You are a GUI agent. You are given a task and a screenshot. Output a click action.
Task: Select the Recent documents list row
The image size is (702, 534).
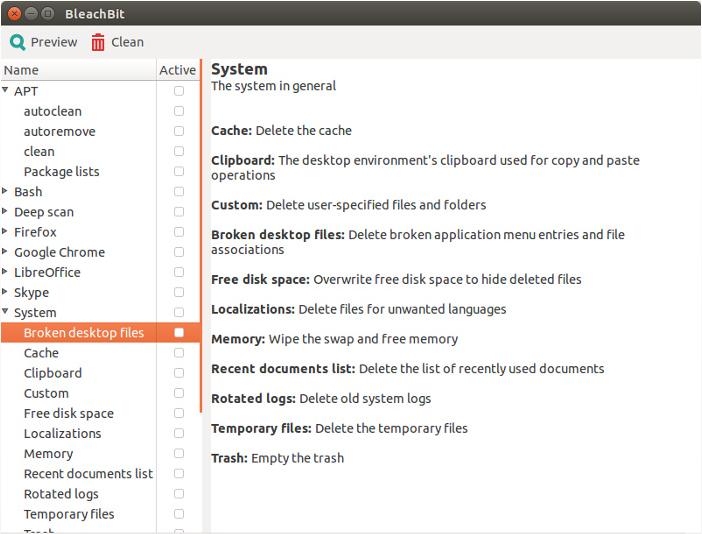100,474
